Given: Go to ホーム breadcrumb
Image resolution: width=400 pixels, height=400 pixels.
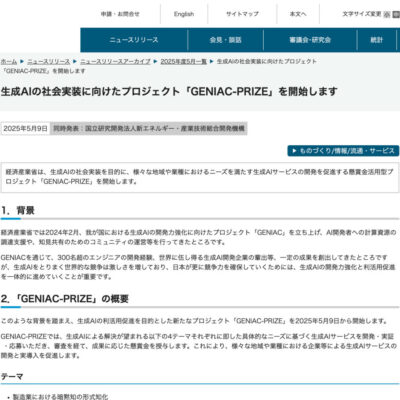Looking at the screenshot, I should [x=9, y=62].
